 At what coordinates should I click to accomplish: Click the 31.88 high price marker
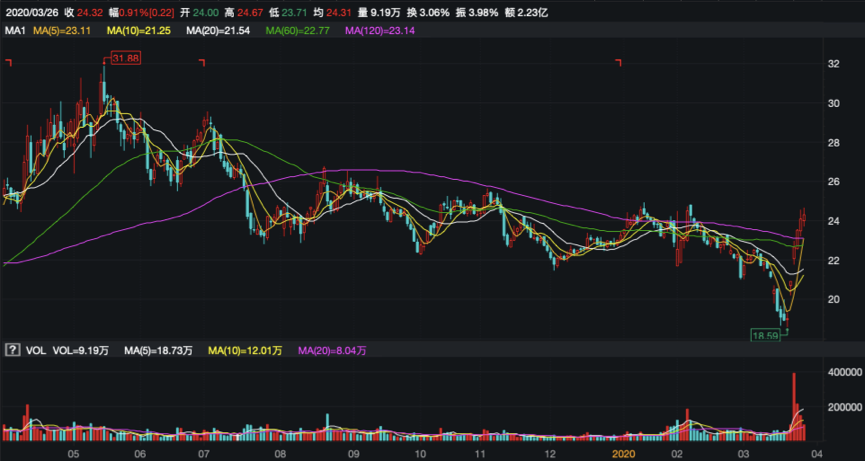pyautogui.click(x=125, y=60)
